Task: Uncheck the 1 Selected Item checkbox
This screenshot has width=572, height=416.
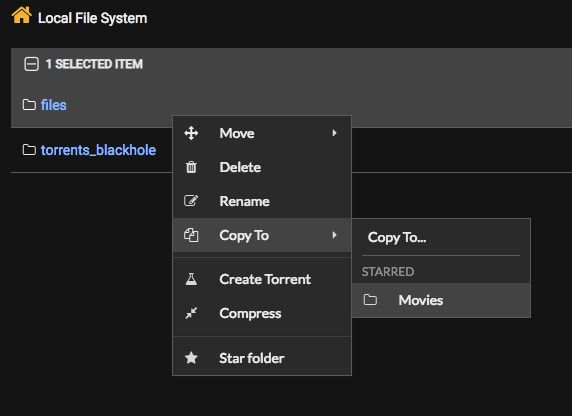Action: pyautogui.click(x=31, y=64)
